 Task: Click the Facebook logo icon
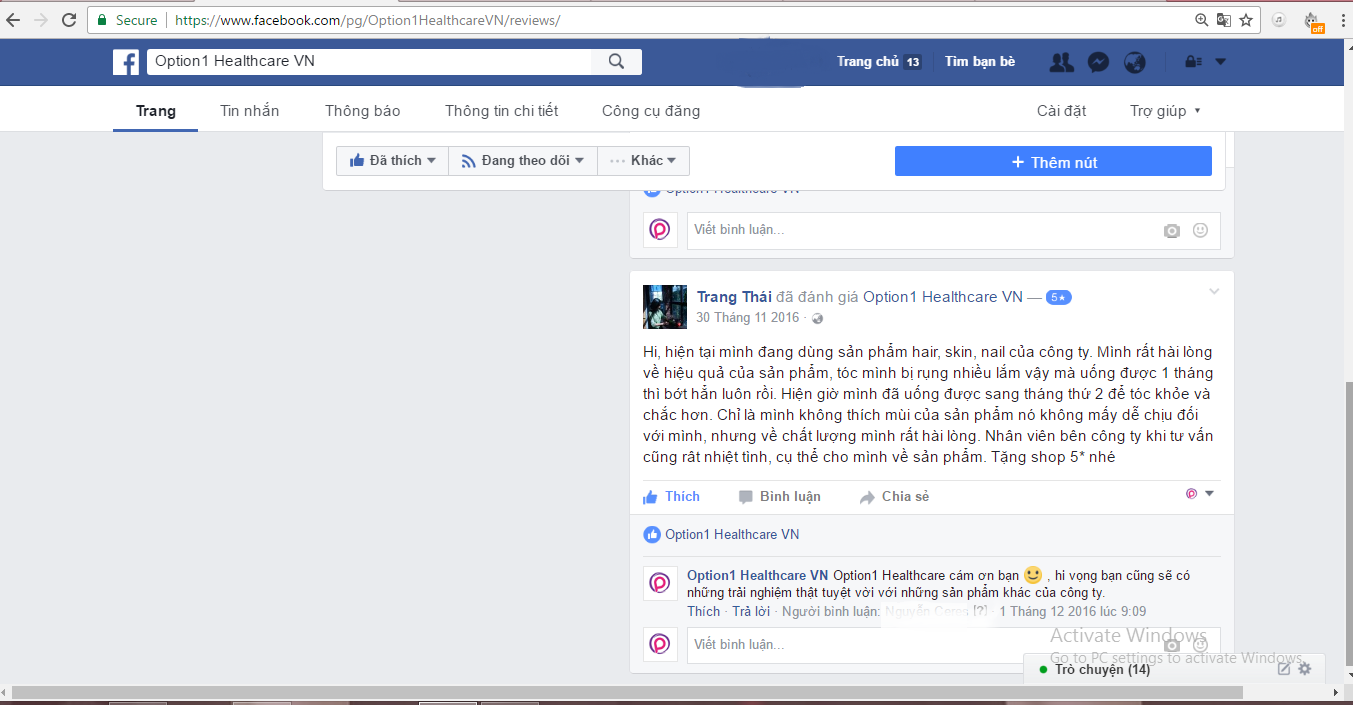[x=126, y=62]
